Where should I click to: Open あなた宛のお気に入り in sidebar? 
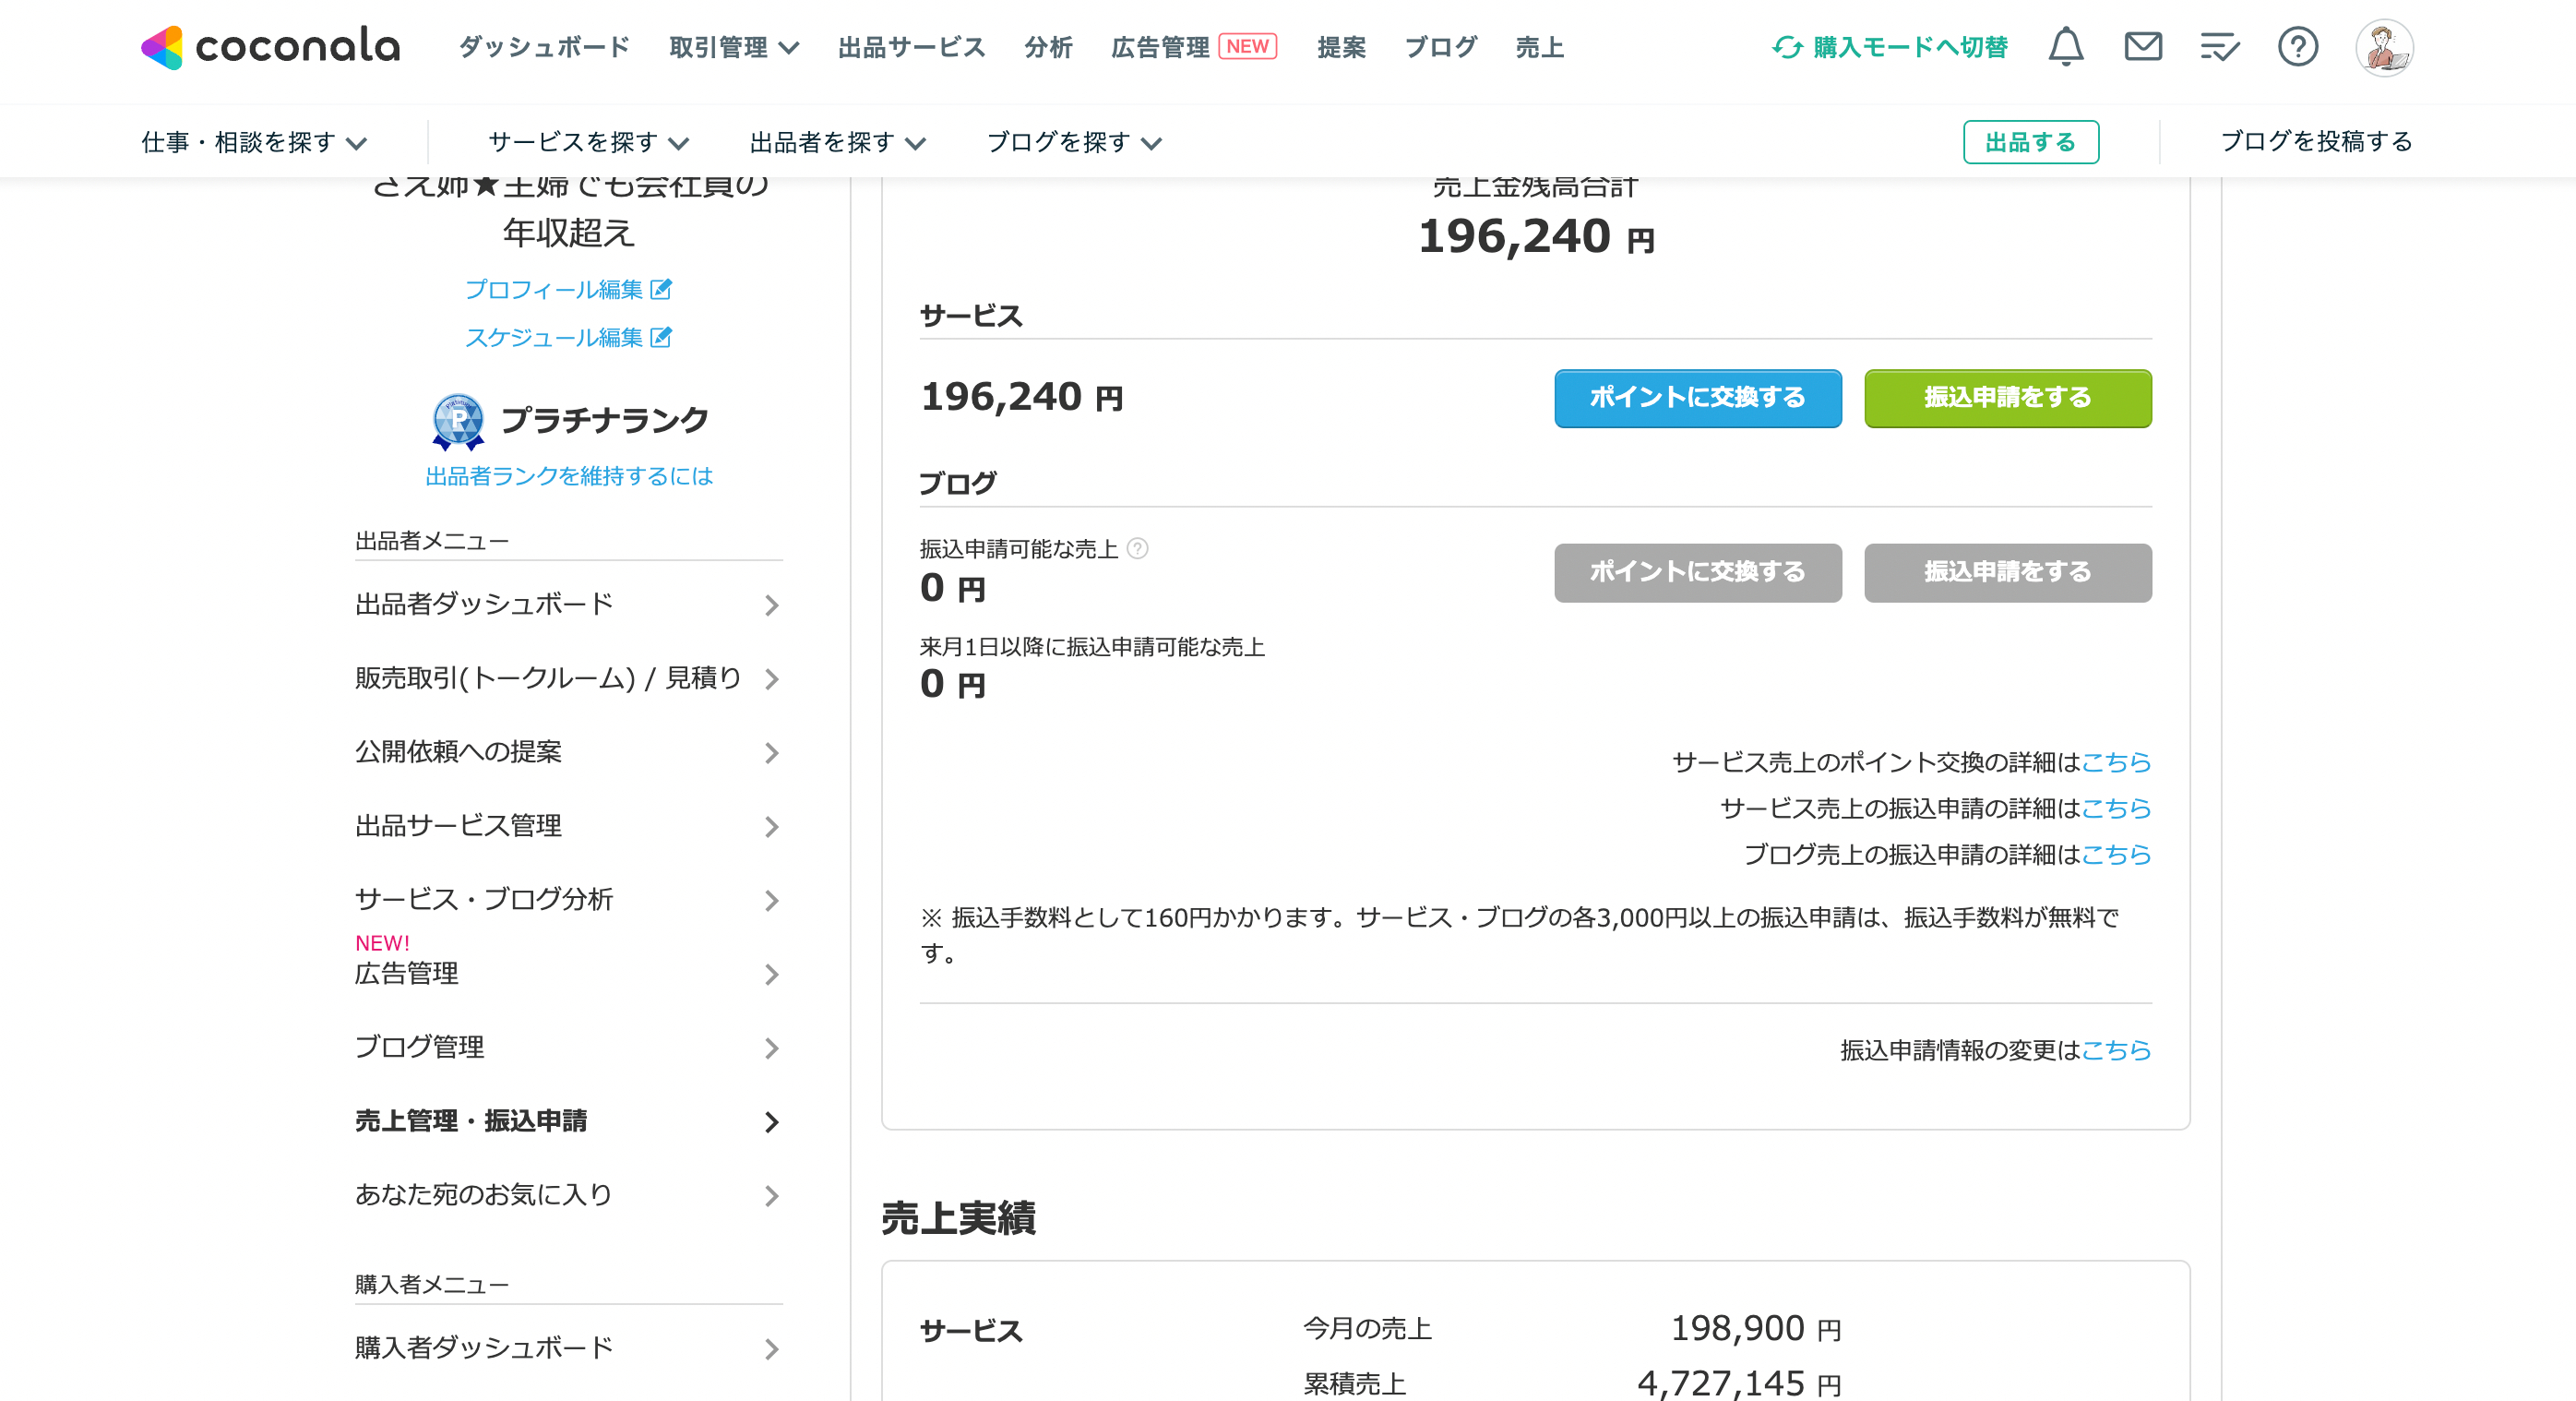pos(568,1195)
